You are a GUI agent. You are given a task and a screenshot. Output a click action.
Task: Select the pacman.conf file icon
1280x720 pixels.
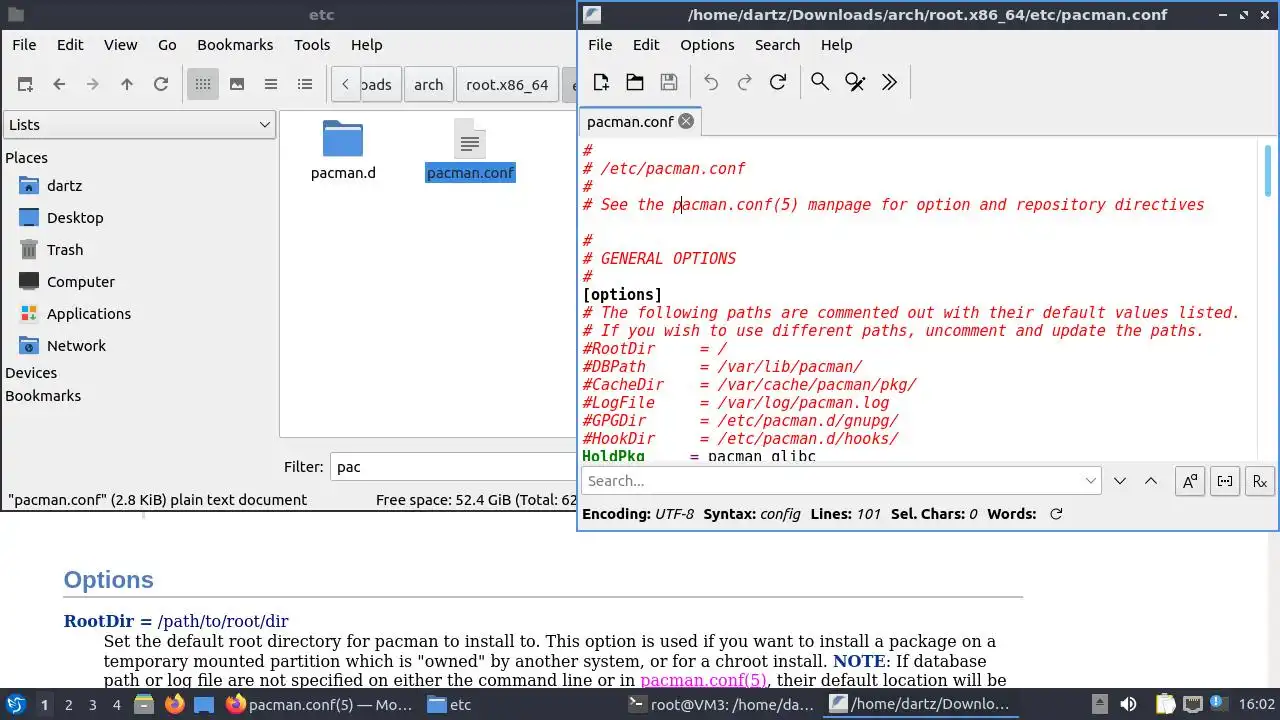coord(470,139)
